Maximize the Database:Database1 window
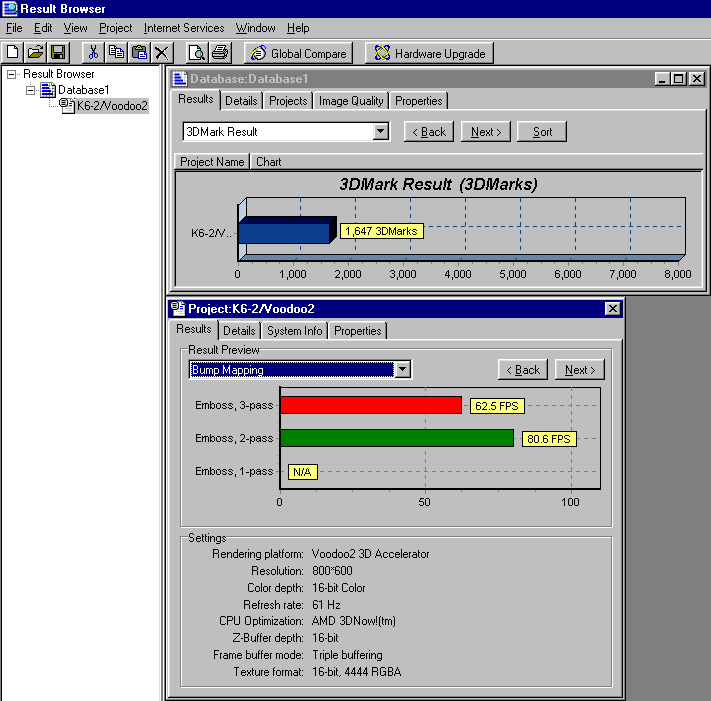The image size is (711, 701). 679,79
